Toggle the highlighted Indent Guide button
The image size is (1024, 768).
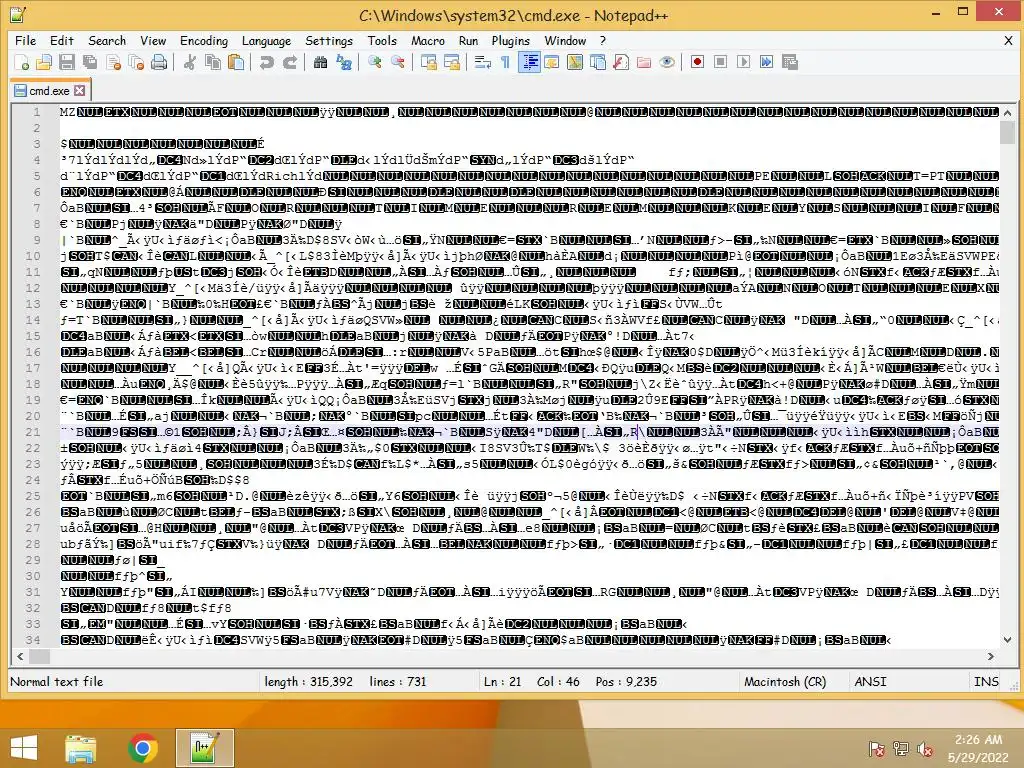pos(529,62)
